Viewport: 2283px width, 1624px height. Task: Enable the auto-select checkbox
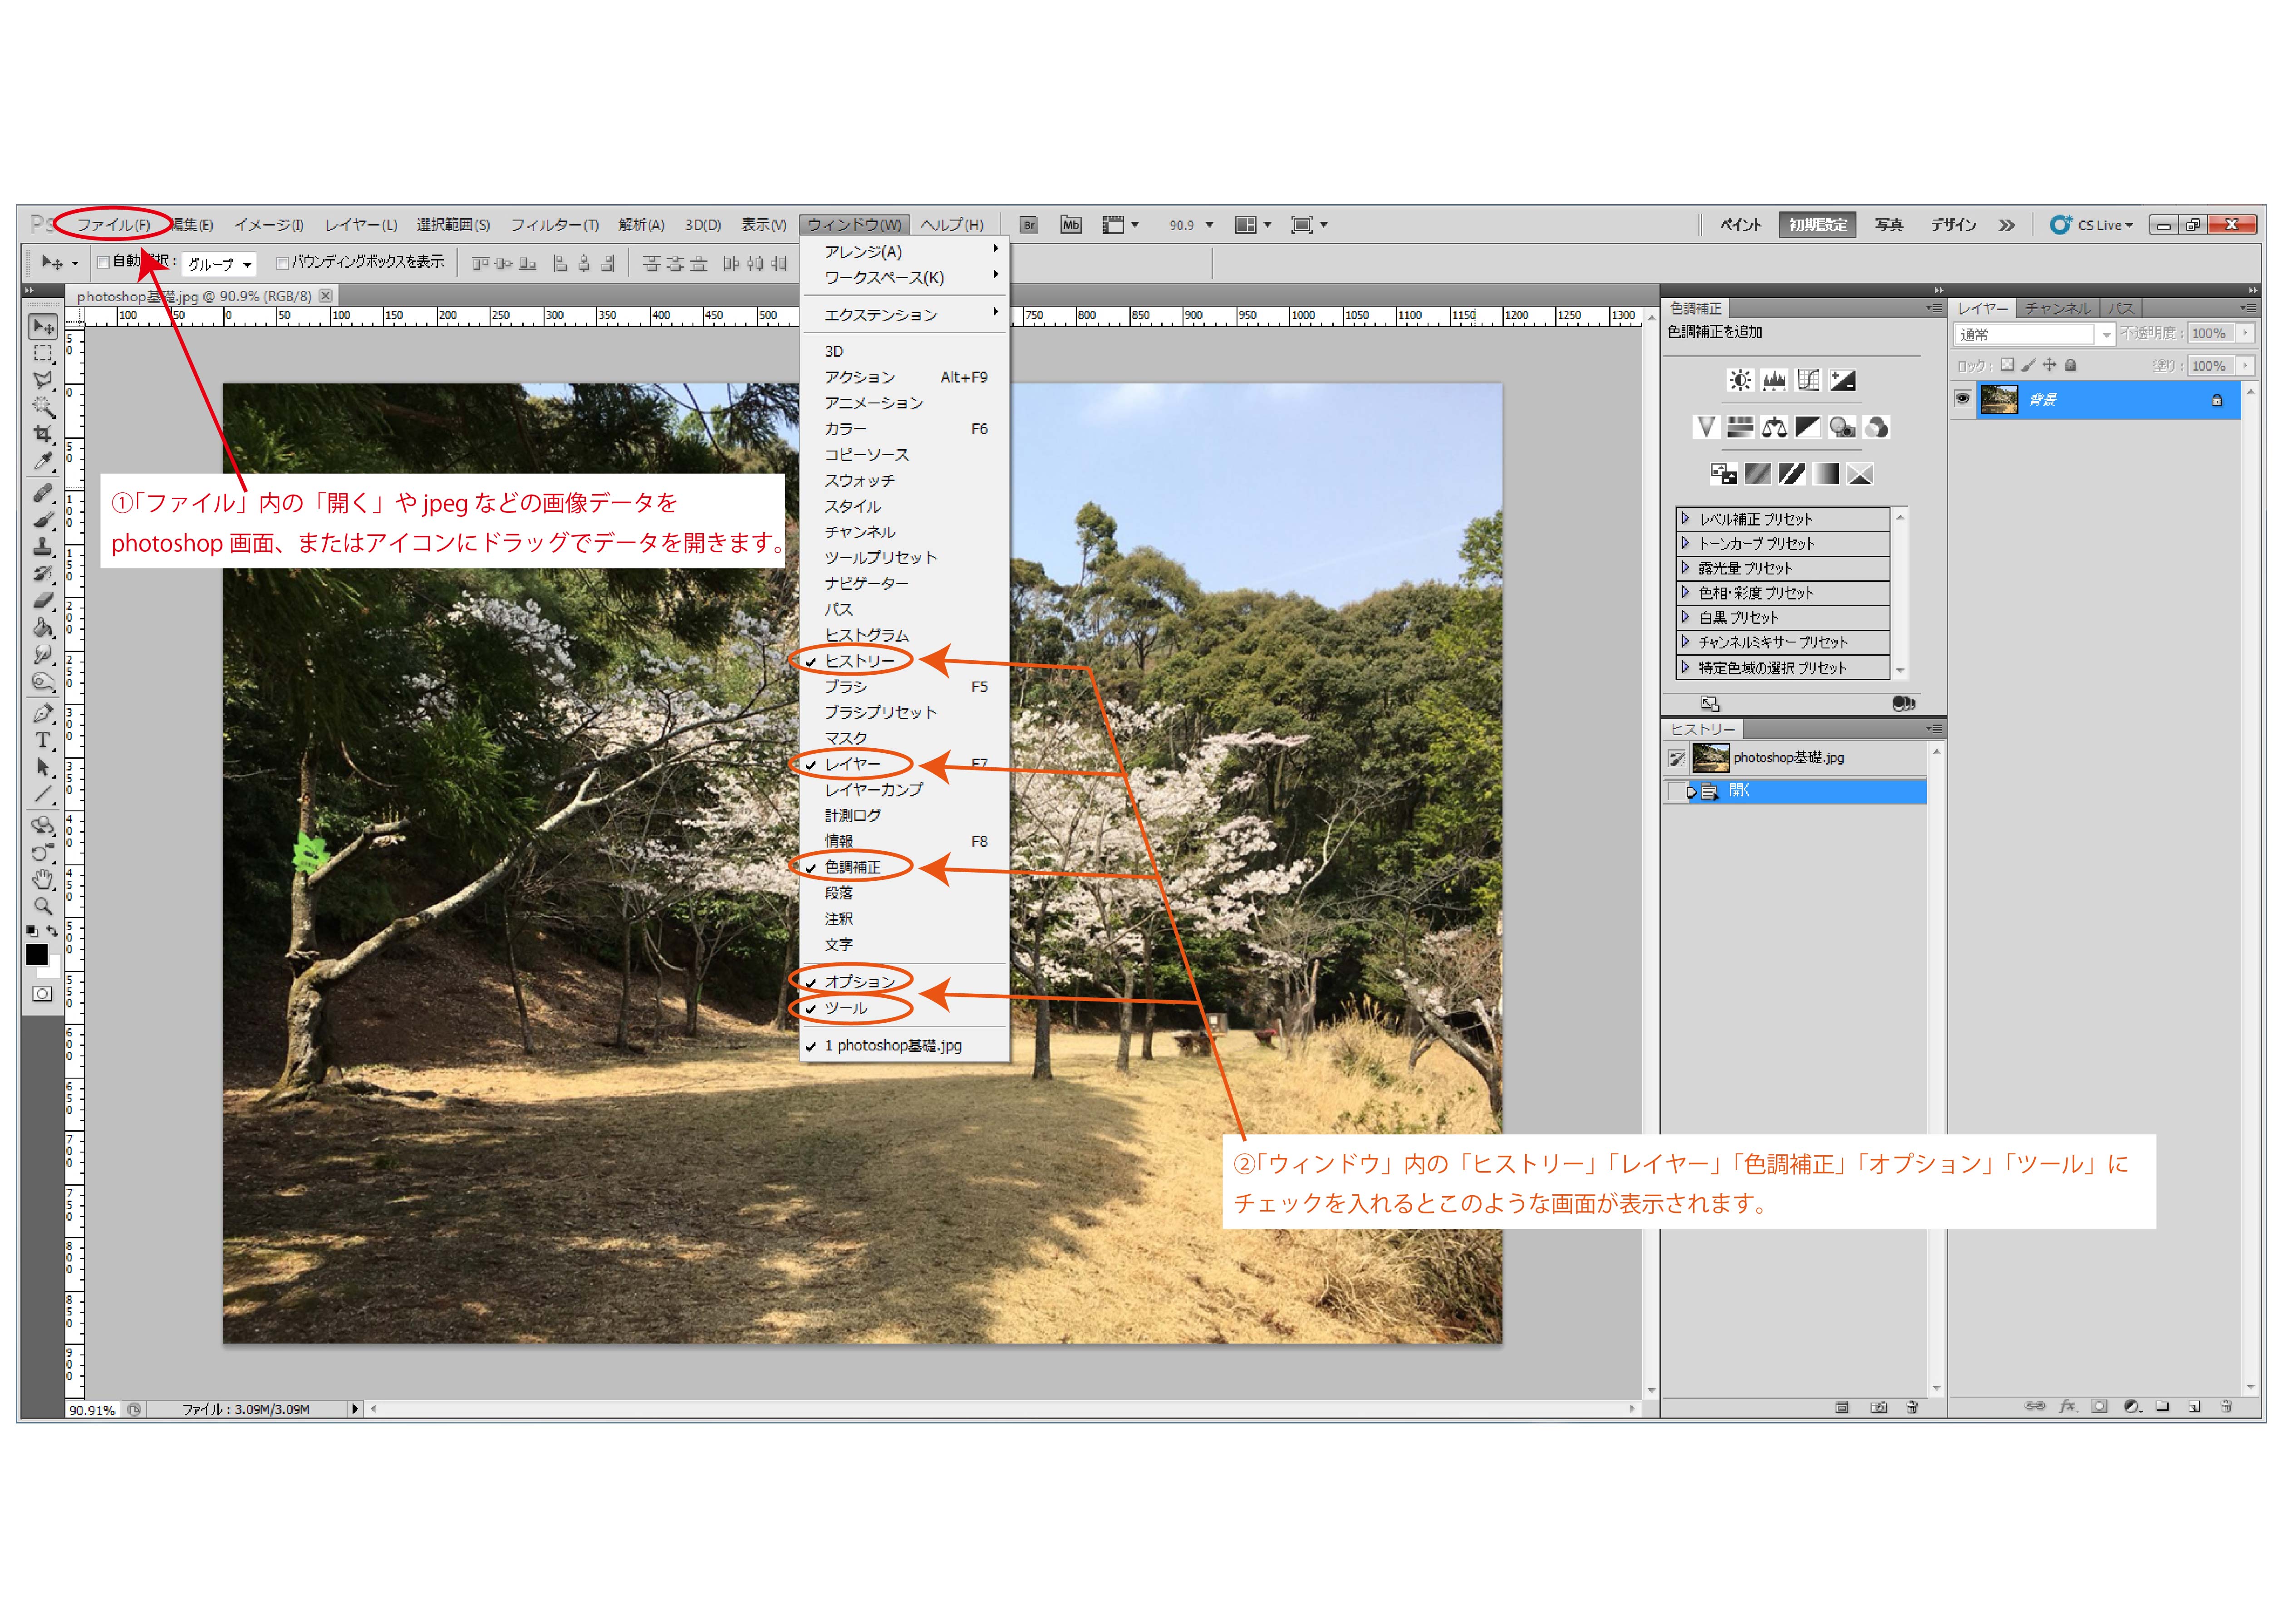[x=103, y=262]
